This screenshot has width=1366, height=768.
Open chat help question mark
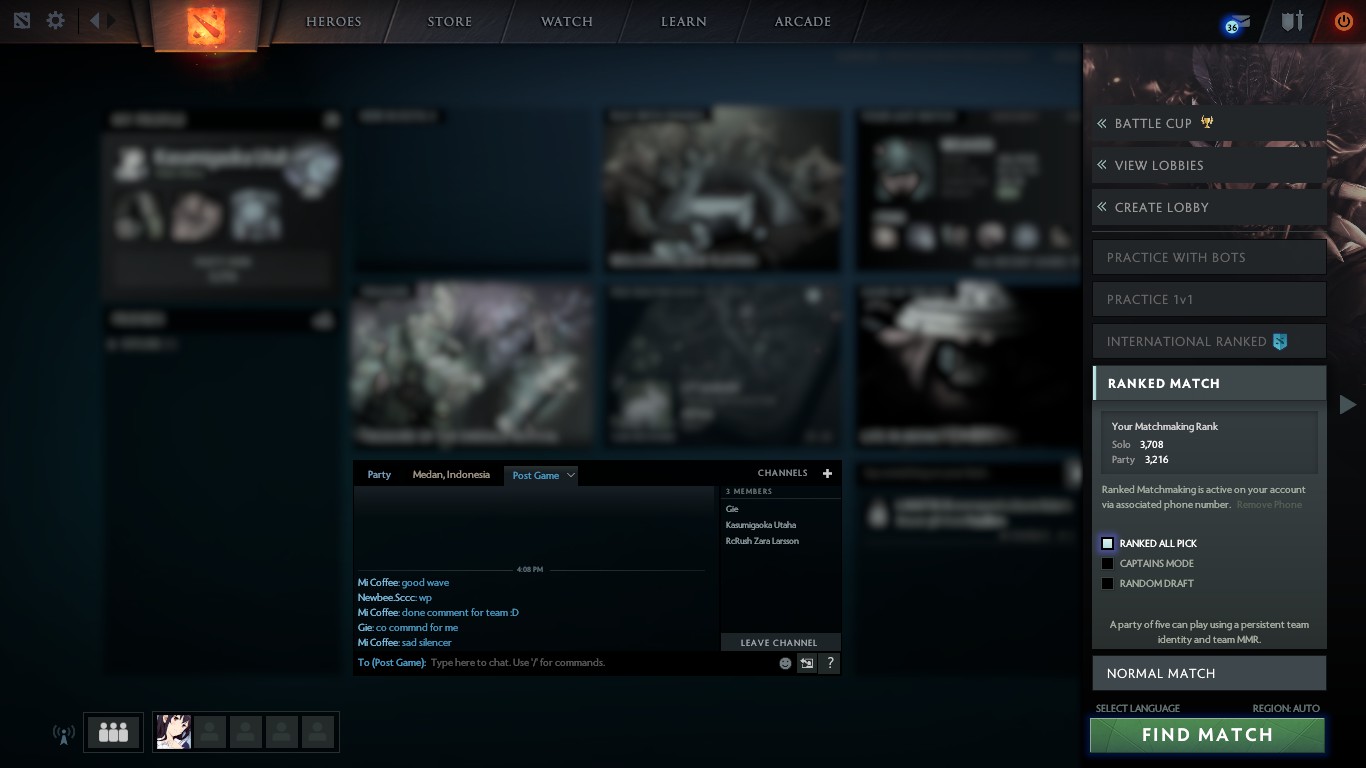point(830,663)
